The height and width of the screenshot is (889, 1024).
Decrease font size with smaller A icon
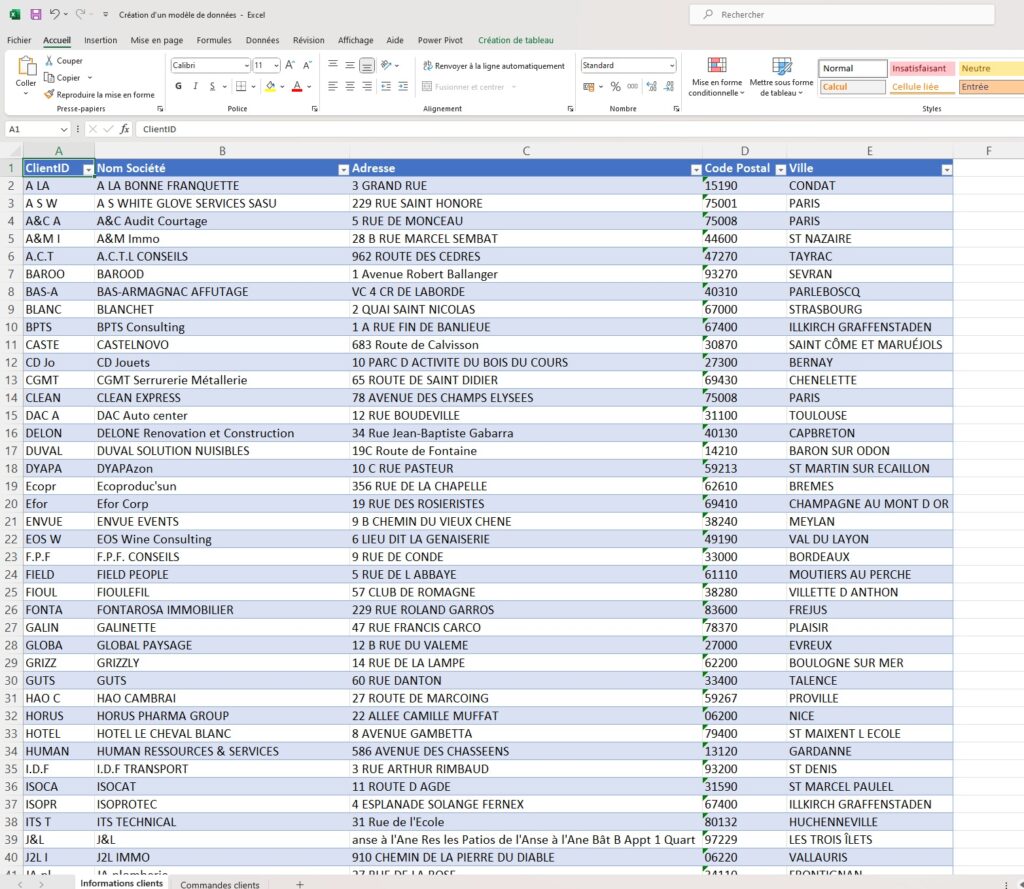(307, 65)
